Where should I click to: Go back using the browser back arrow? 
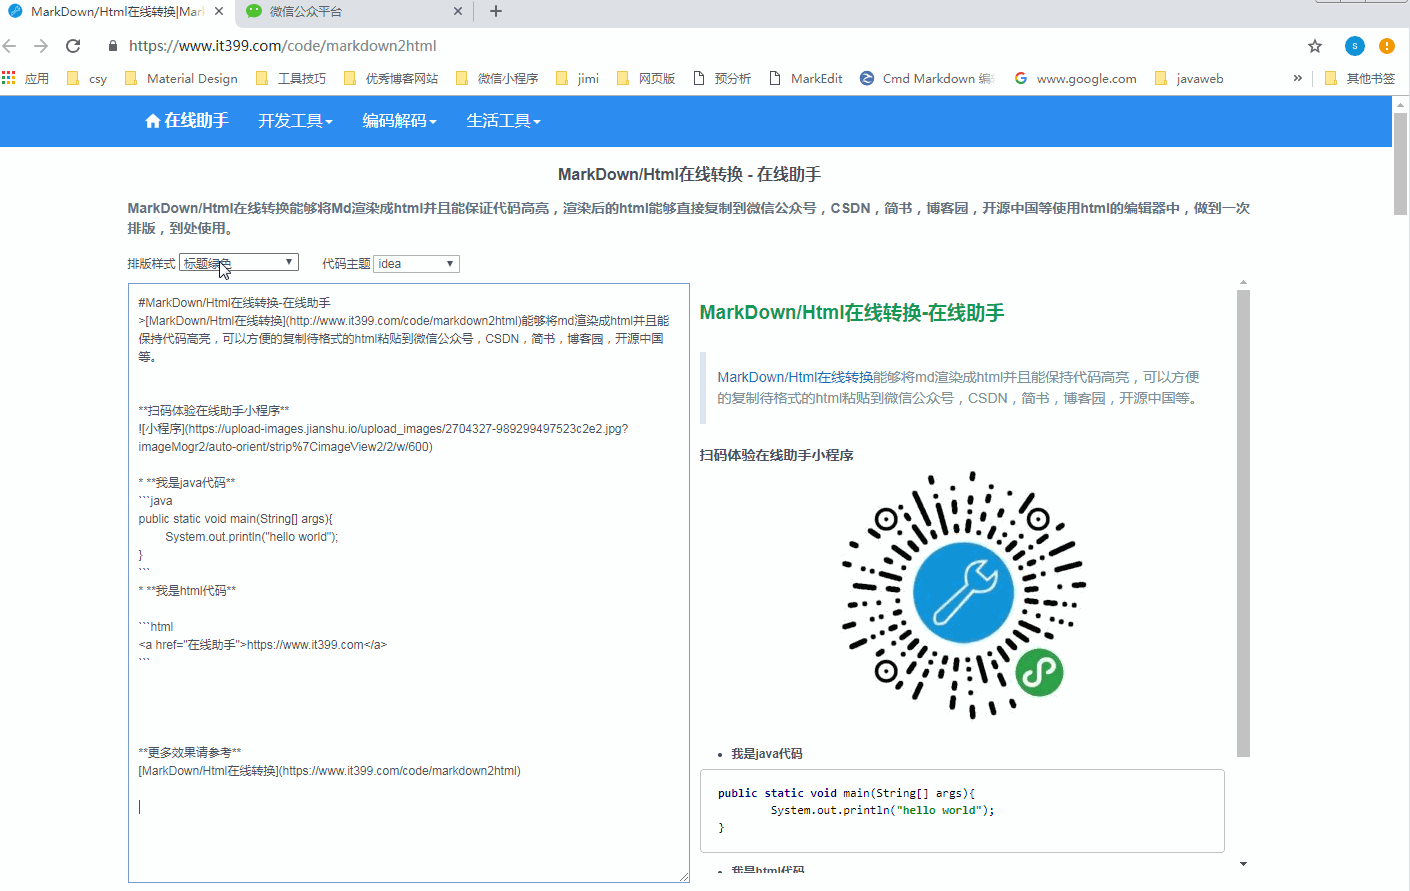[10, 46]
